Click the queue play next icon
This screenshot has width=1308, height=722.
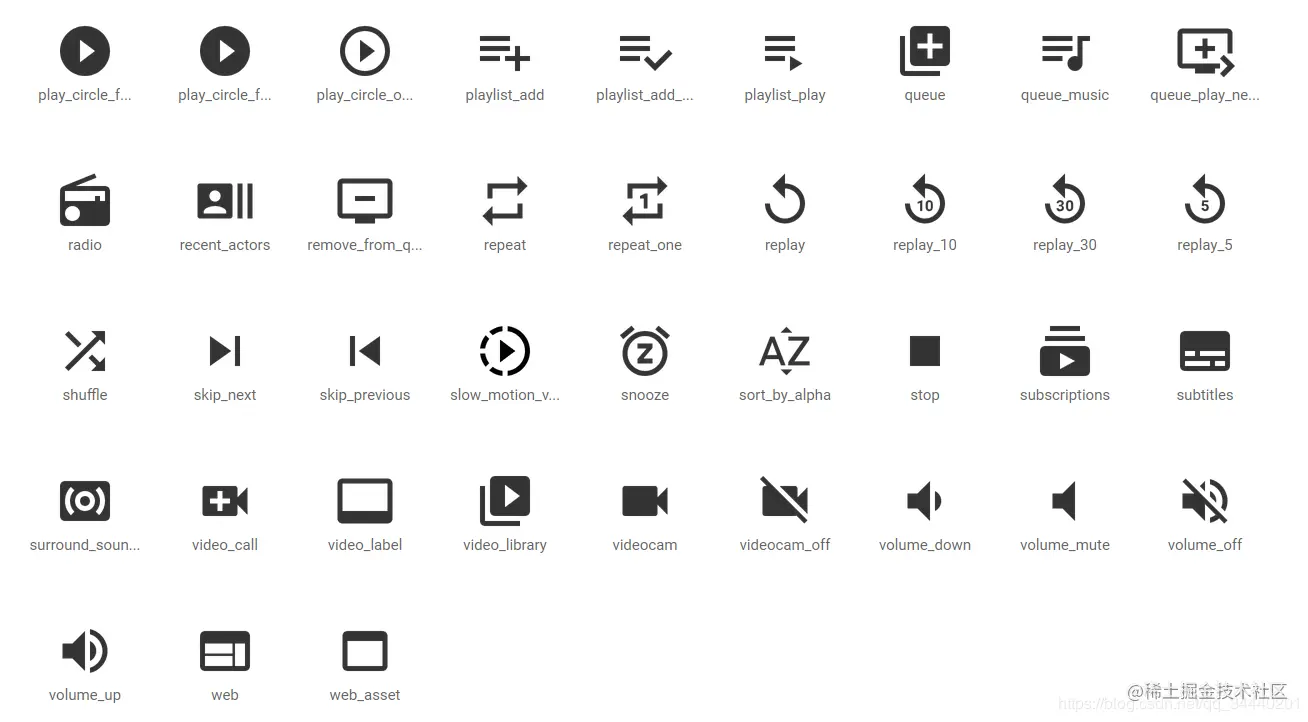[1206, 52]
